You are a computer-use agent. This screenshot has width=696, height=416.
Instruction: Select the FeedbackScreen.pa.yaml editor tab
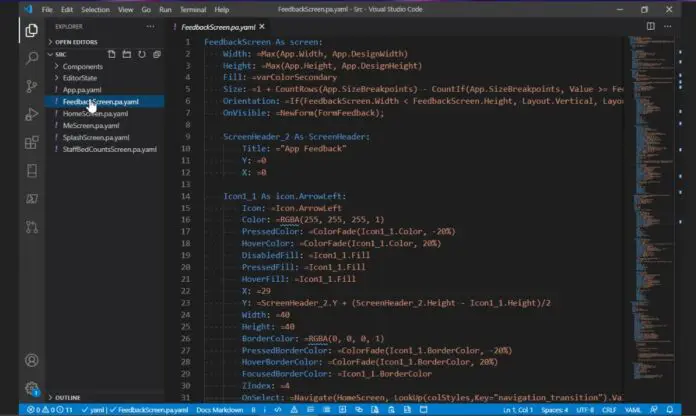click(218, 27)
